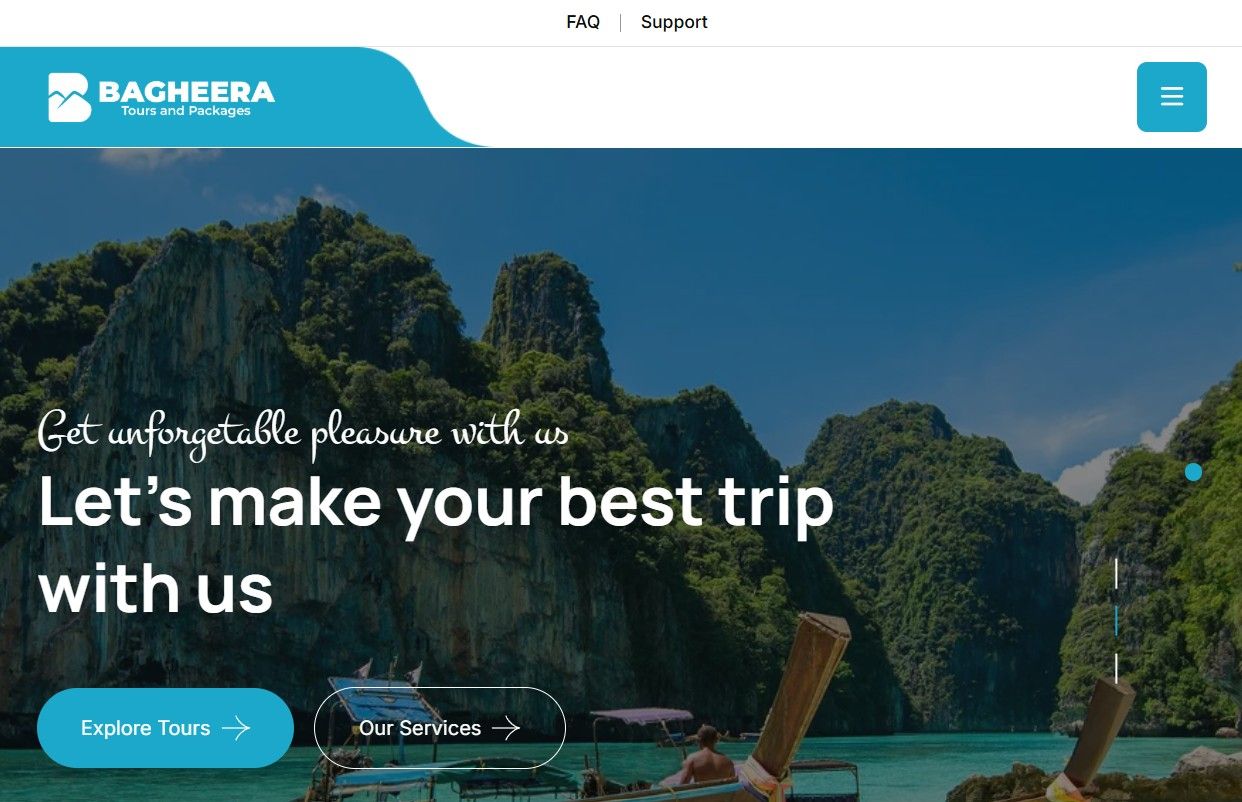Click the "with us" headline line

coord(156,589)
